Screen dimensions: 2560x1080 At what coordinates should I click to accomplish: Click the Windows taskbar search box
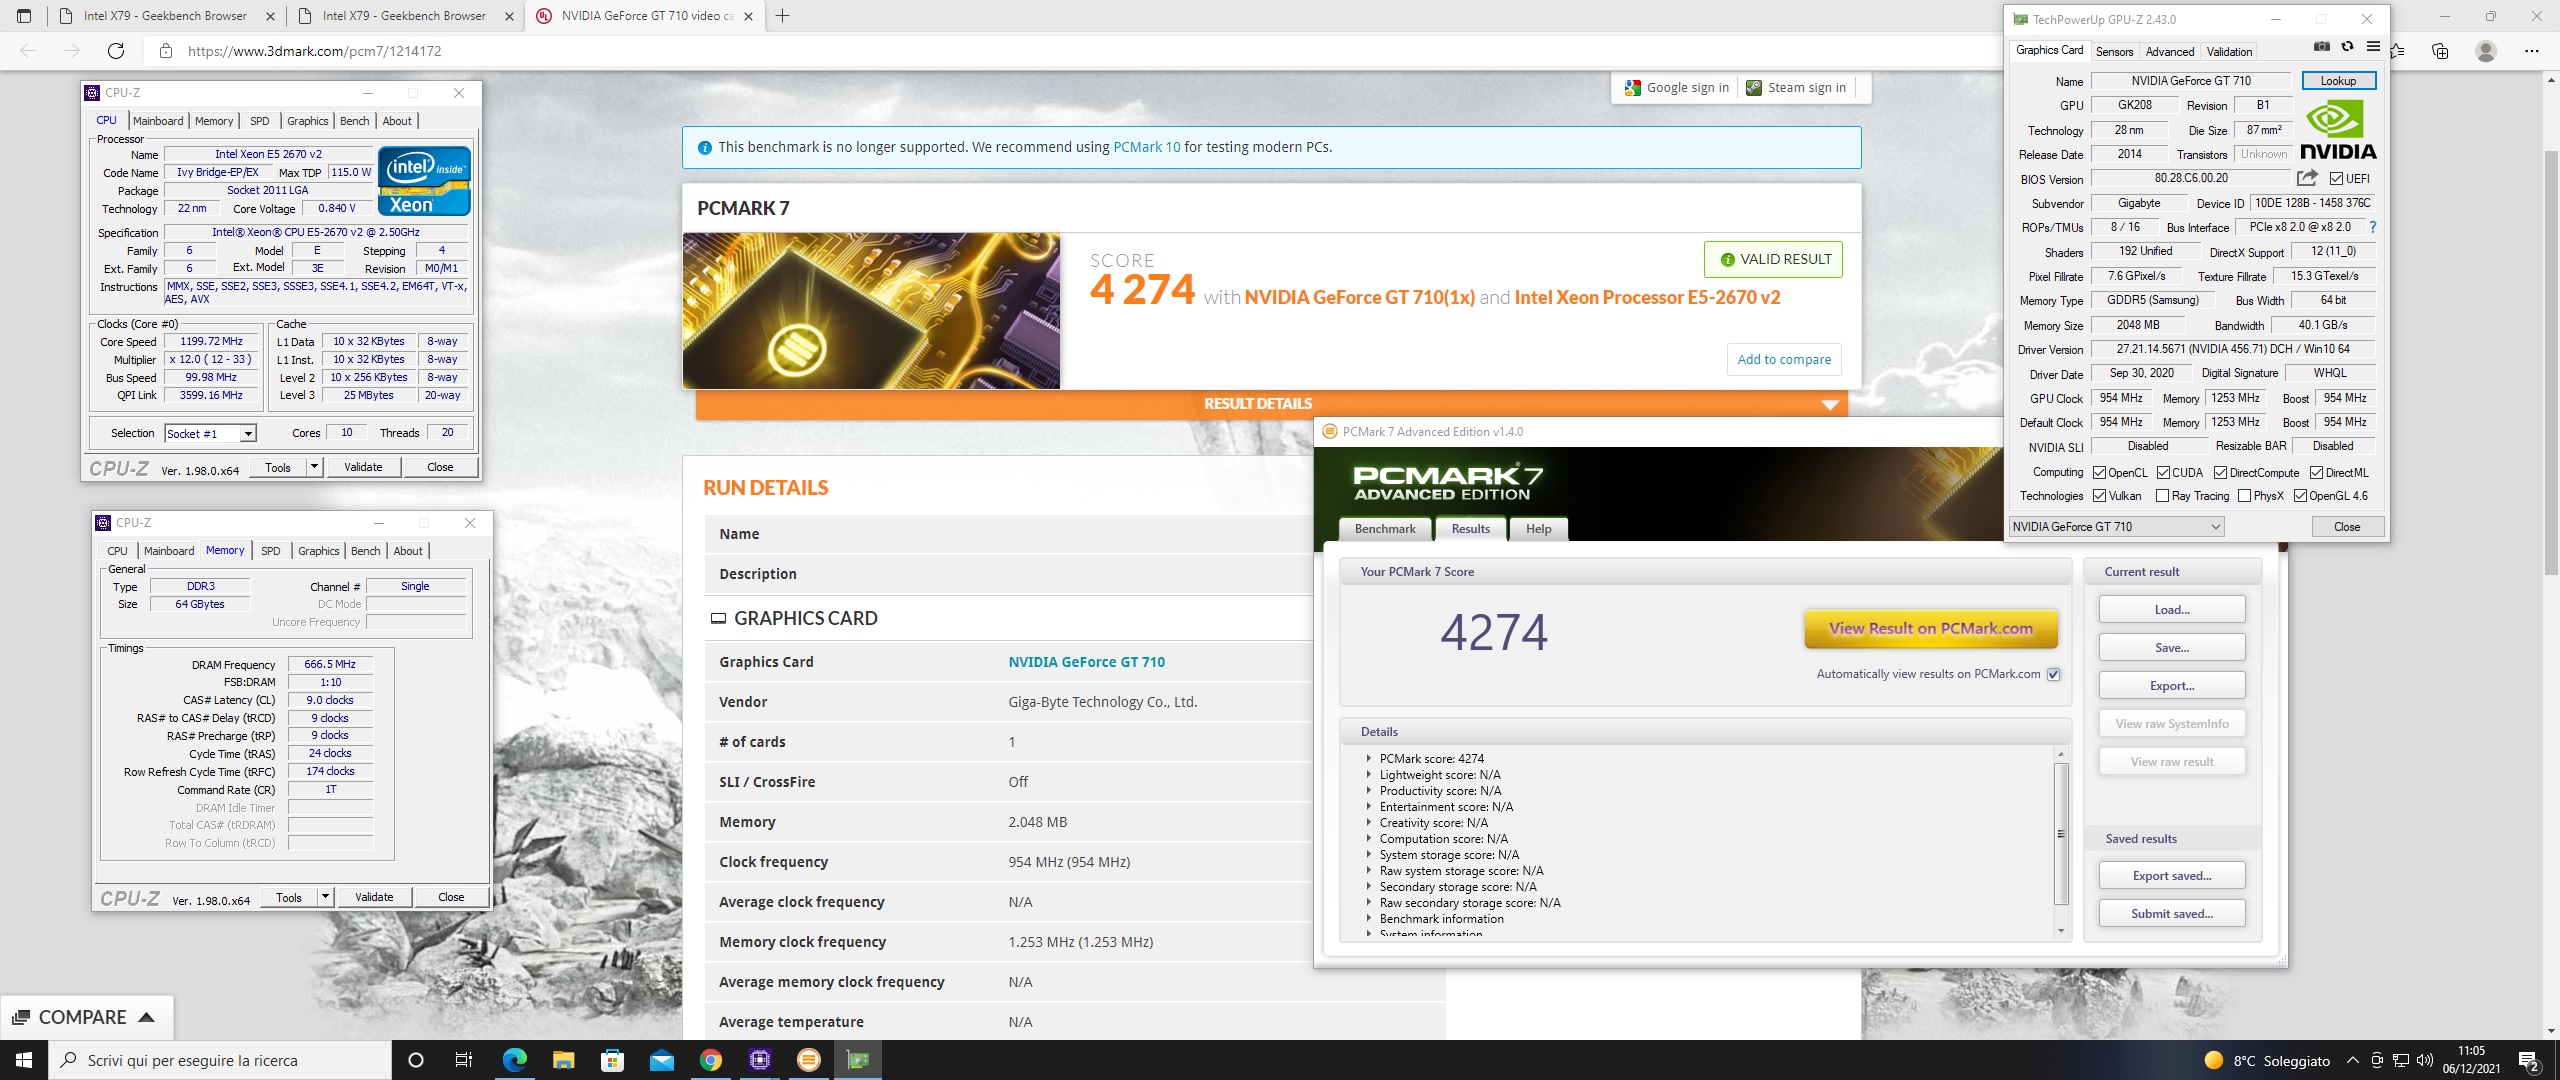219,1060
